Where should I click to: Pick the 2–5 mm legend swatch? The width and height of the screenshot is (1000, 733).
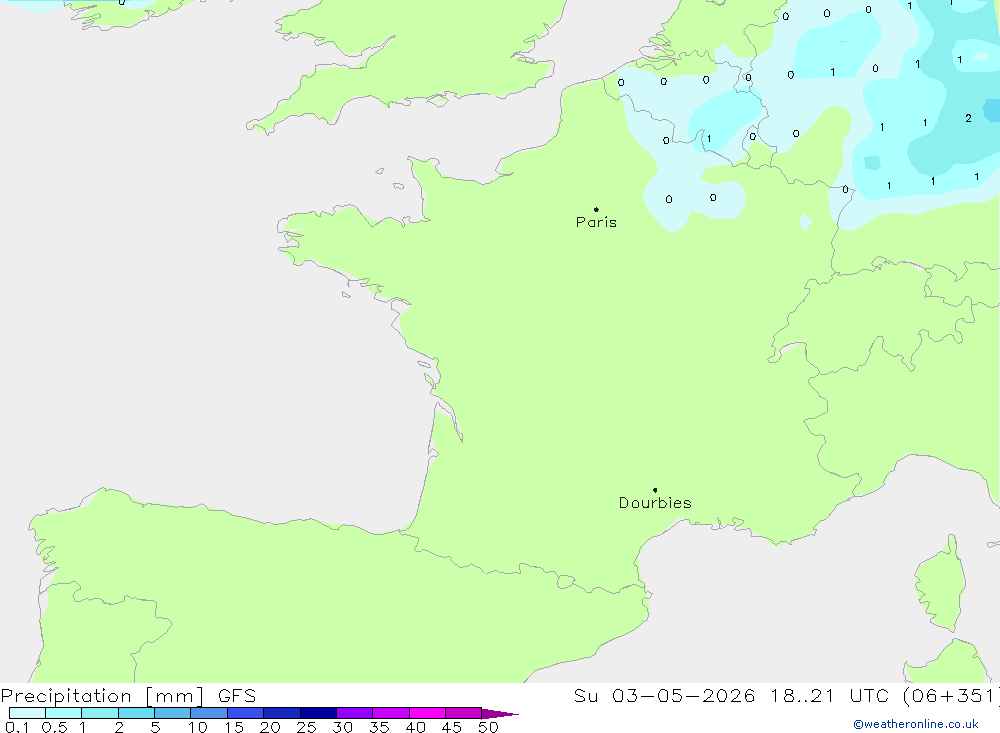[x=136, y=713]
